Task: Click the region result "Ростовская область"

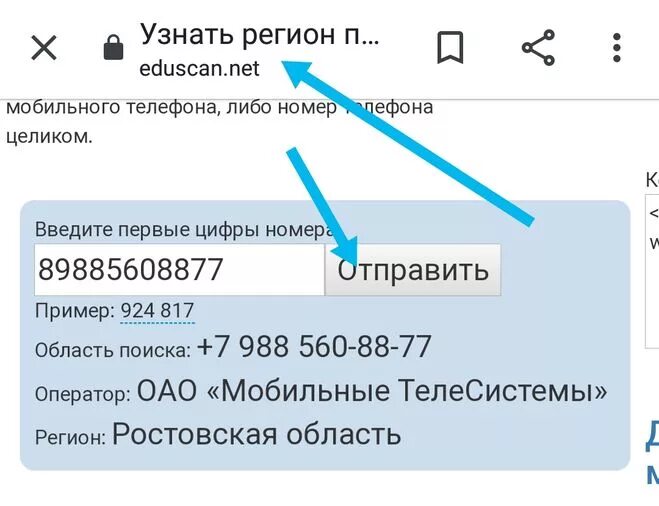Action: 256,434
